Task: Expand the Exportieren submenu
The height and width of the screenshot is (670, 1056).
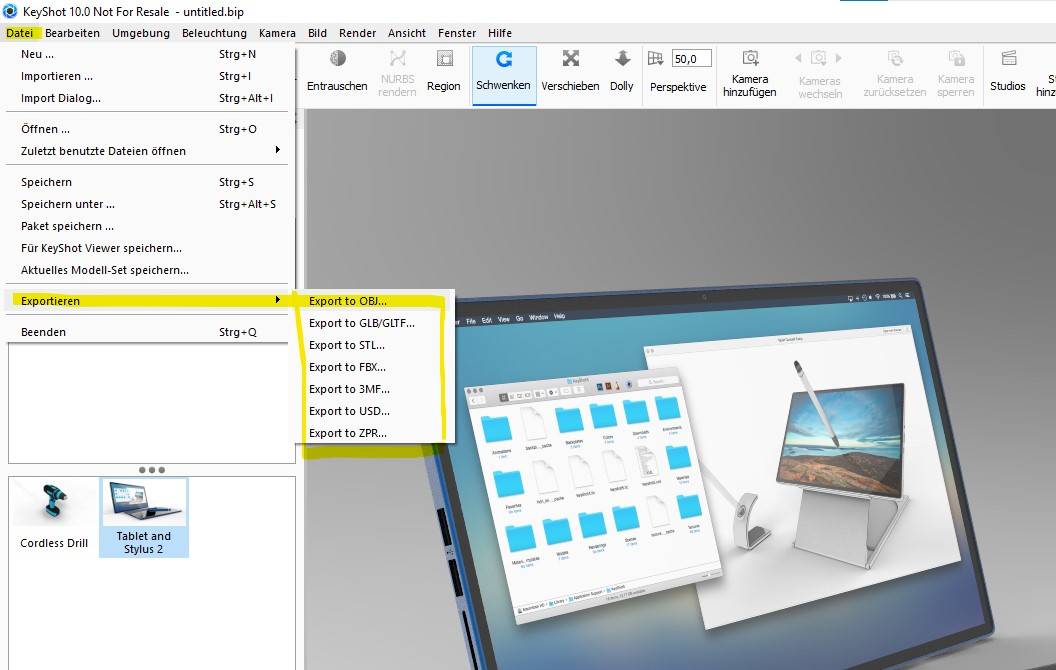Action: tap(147, 301)
